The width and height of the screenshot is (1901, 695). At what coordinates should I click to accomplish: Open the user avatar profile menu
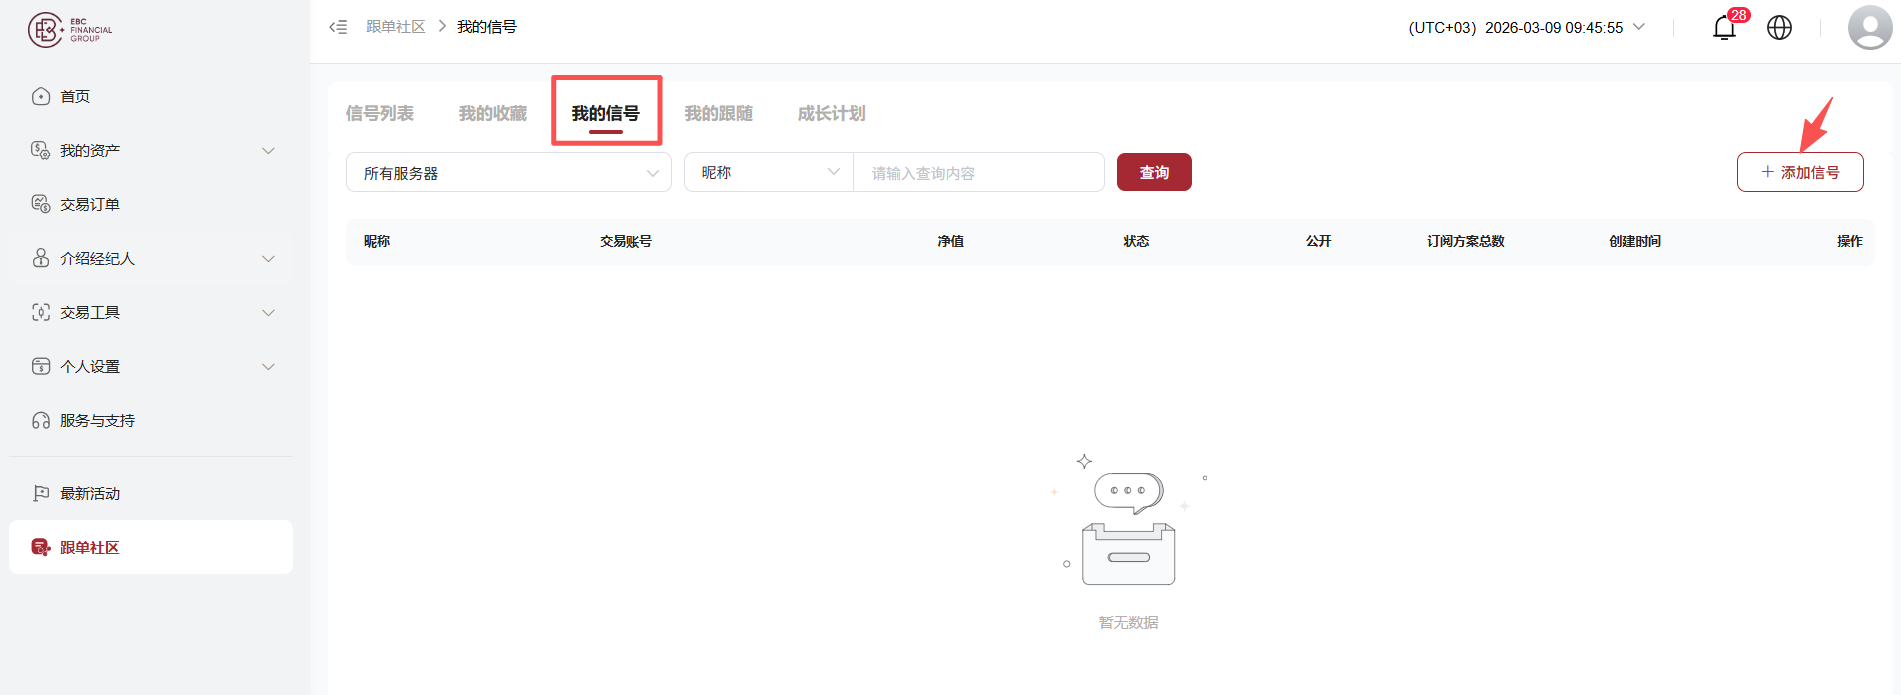click(1869, 27)
